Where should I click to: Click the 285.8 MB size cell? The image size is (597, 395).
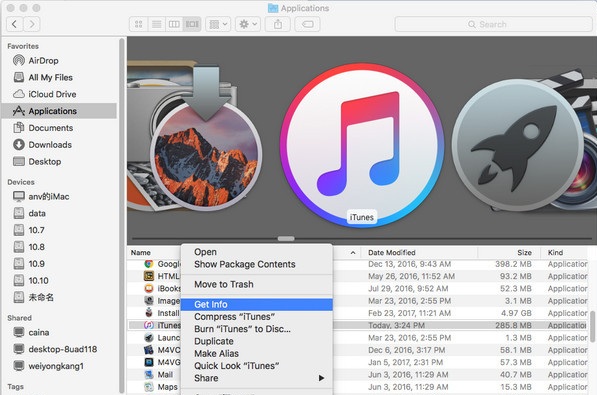[513, 326]
